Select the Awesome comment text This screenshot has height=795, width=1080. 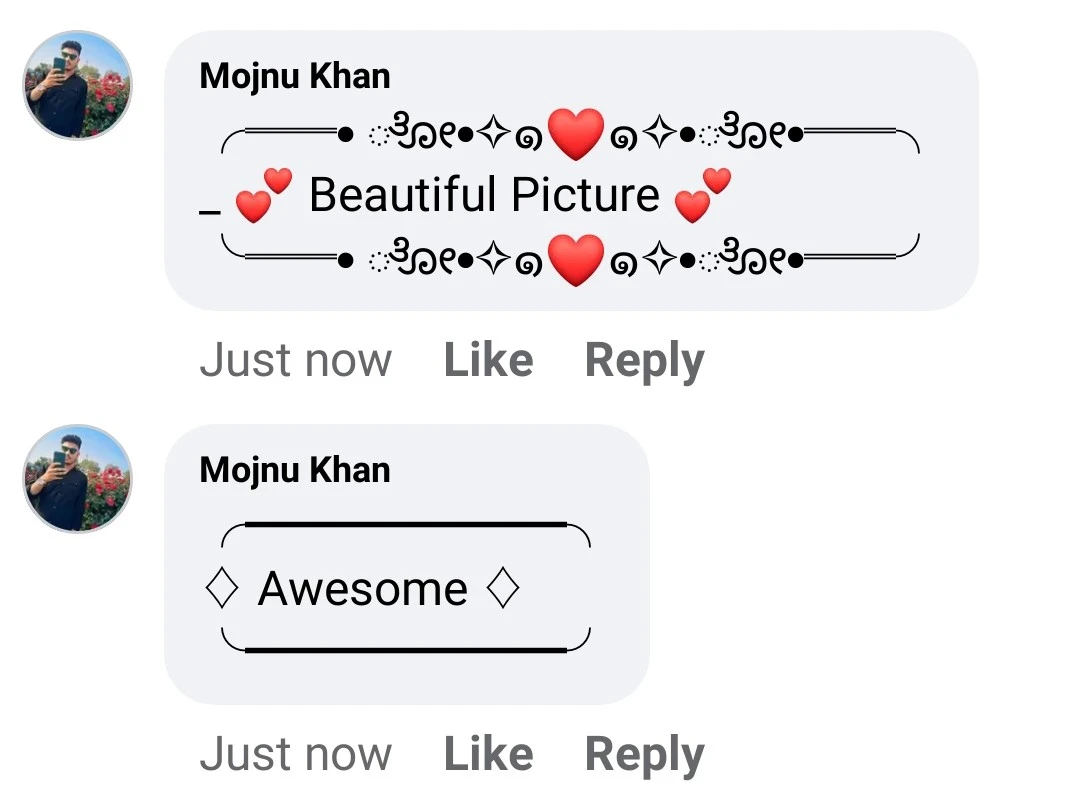point(363,589)
